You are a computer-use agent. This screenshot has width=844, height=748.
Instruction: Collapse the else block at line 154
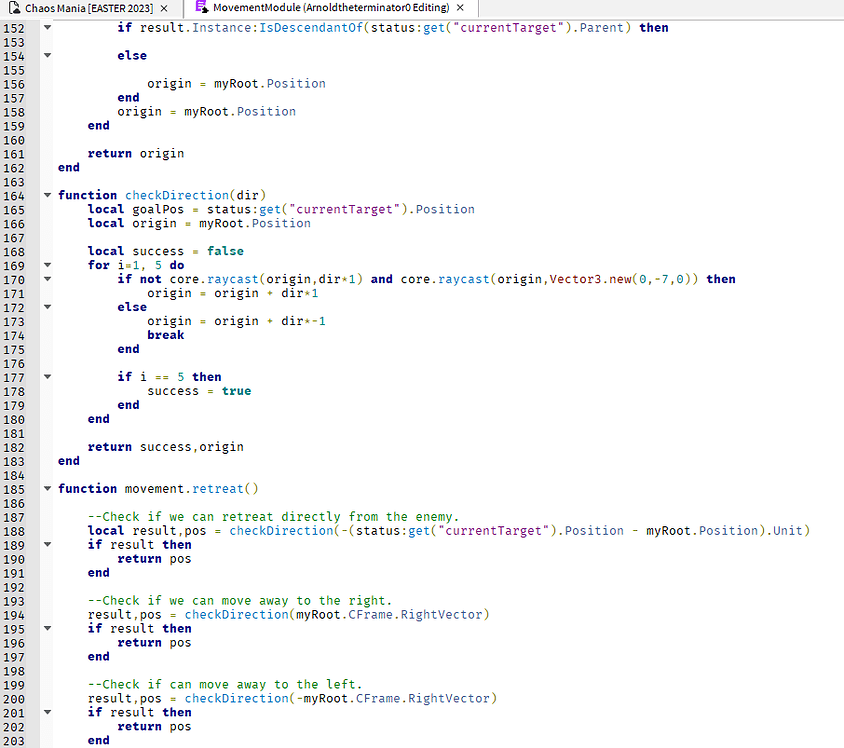(x=46, y=55)
